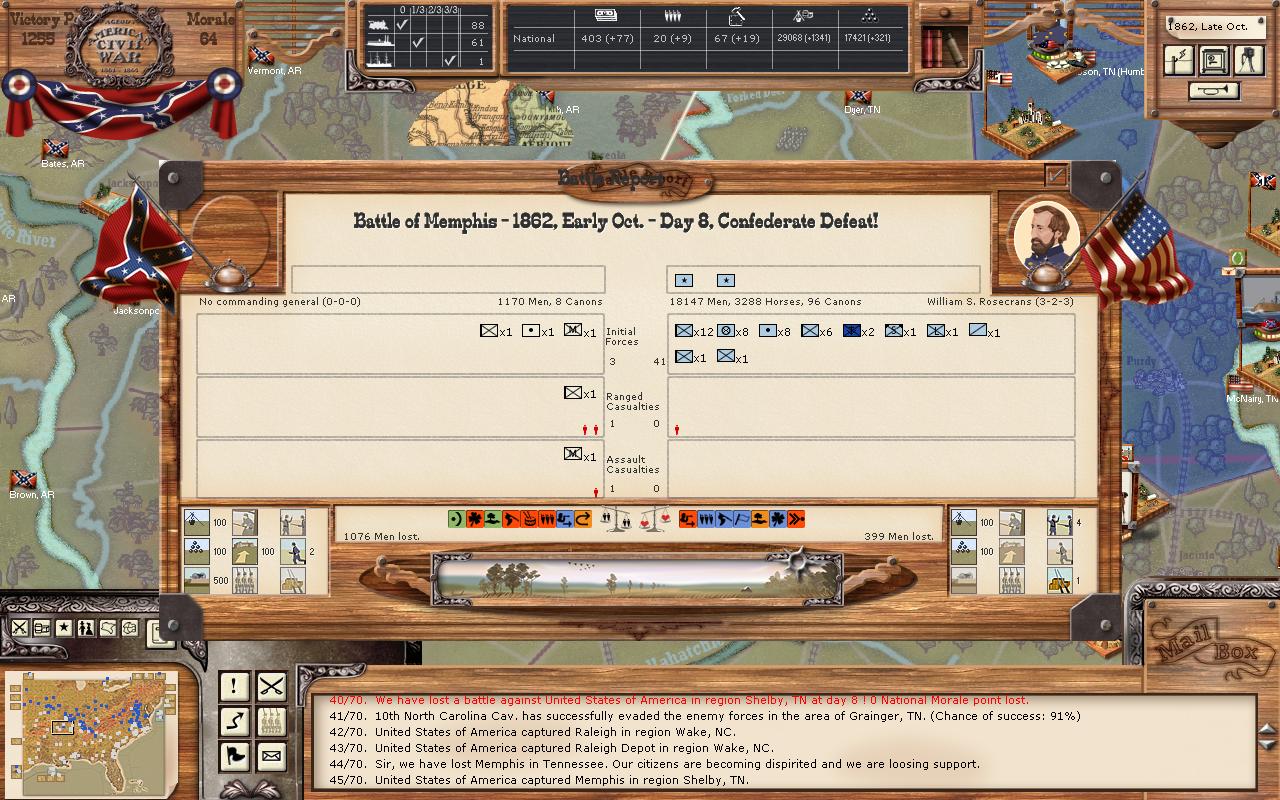Click the crossed sabers button in command panel
The width and height of the screenshot is (1280, 800).
coord(271,686)
